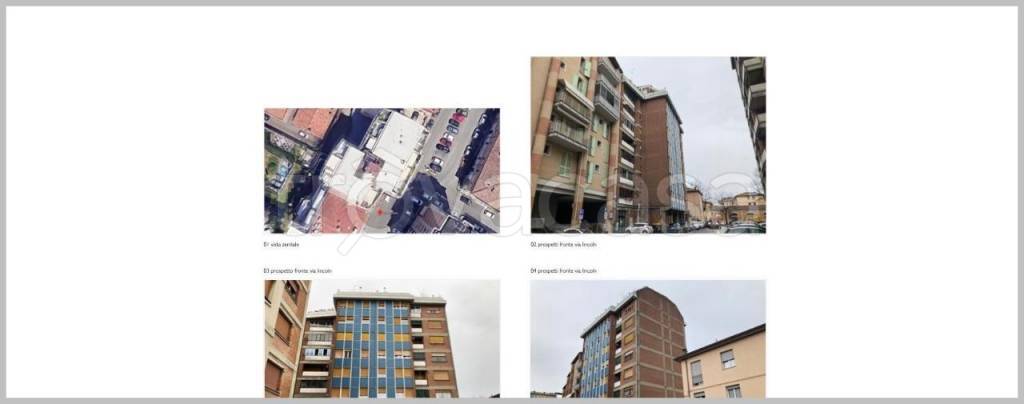Click the large white rooftop in aerial view
This screenshot has height=404, width=1024.
398,138
